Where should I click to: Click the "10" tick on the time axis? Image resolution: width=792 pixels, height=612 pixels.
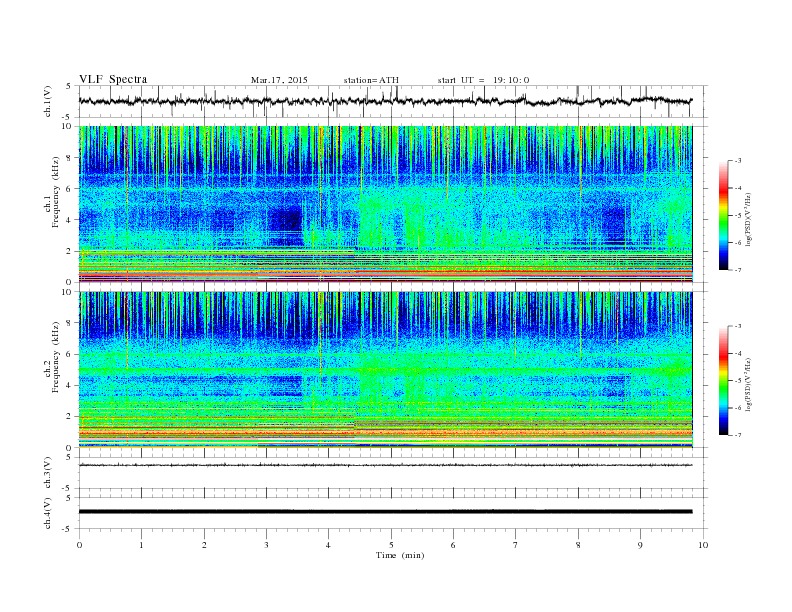(x=703, y=545)
